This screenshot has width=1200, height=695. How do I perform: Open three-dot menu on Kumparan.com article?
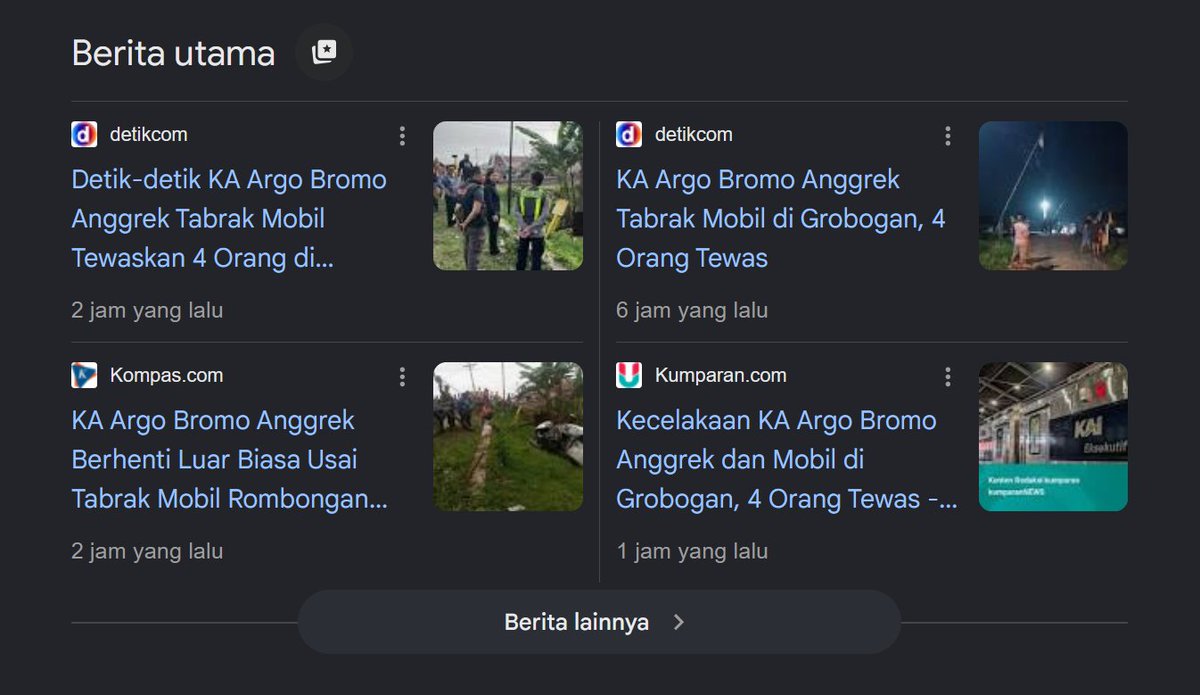(x=948, y=377)
